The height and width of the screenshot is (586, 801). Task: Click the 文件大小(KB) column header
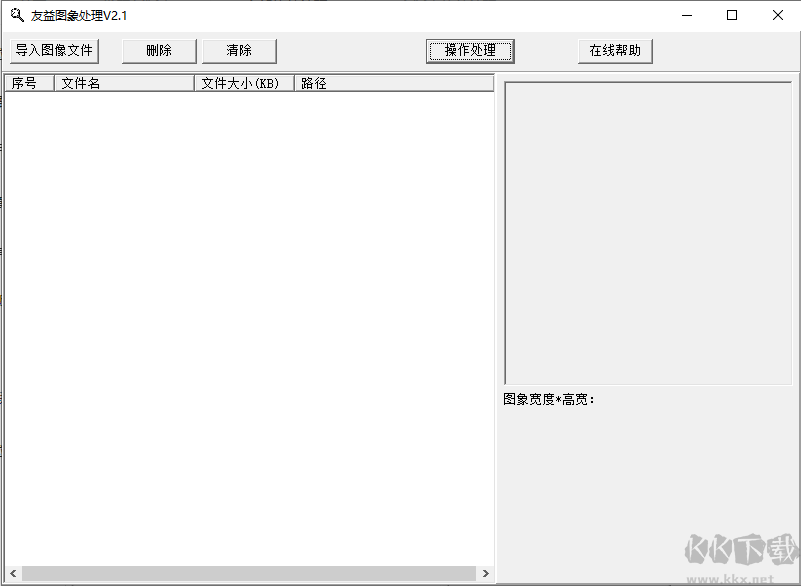click(x=244, y=83)
